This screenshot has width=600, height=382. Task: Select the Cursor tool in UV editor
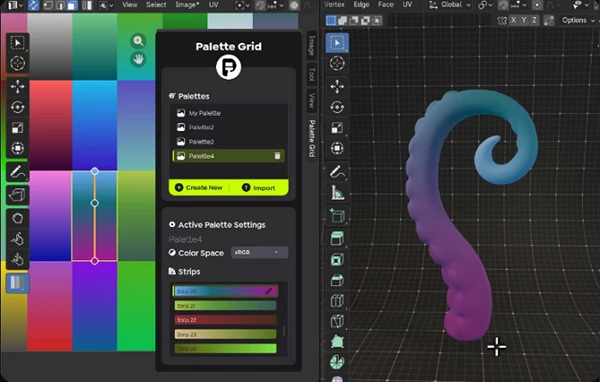17,63
